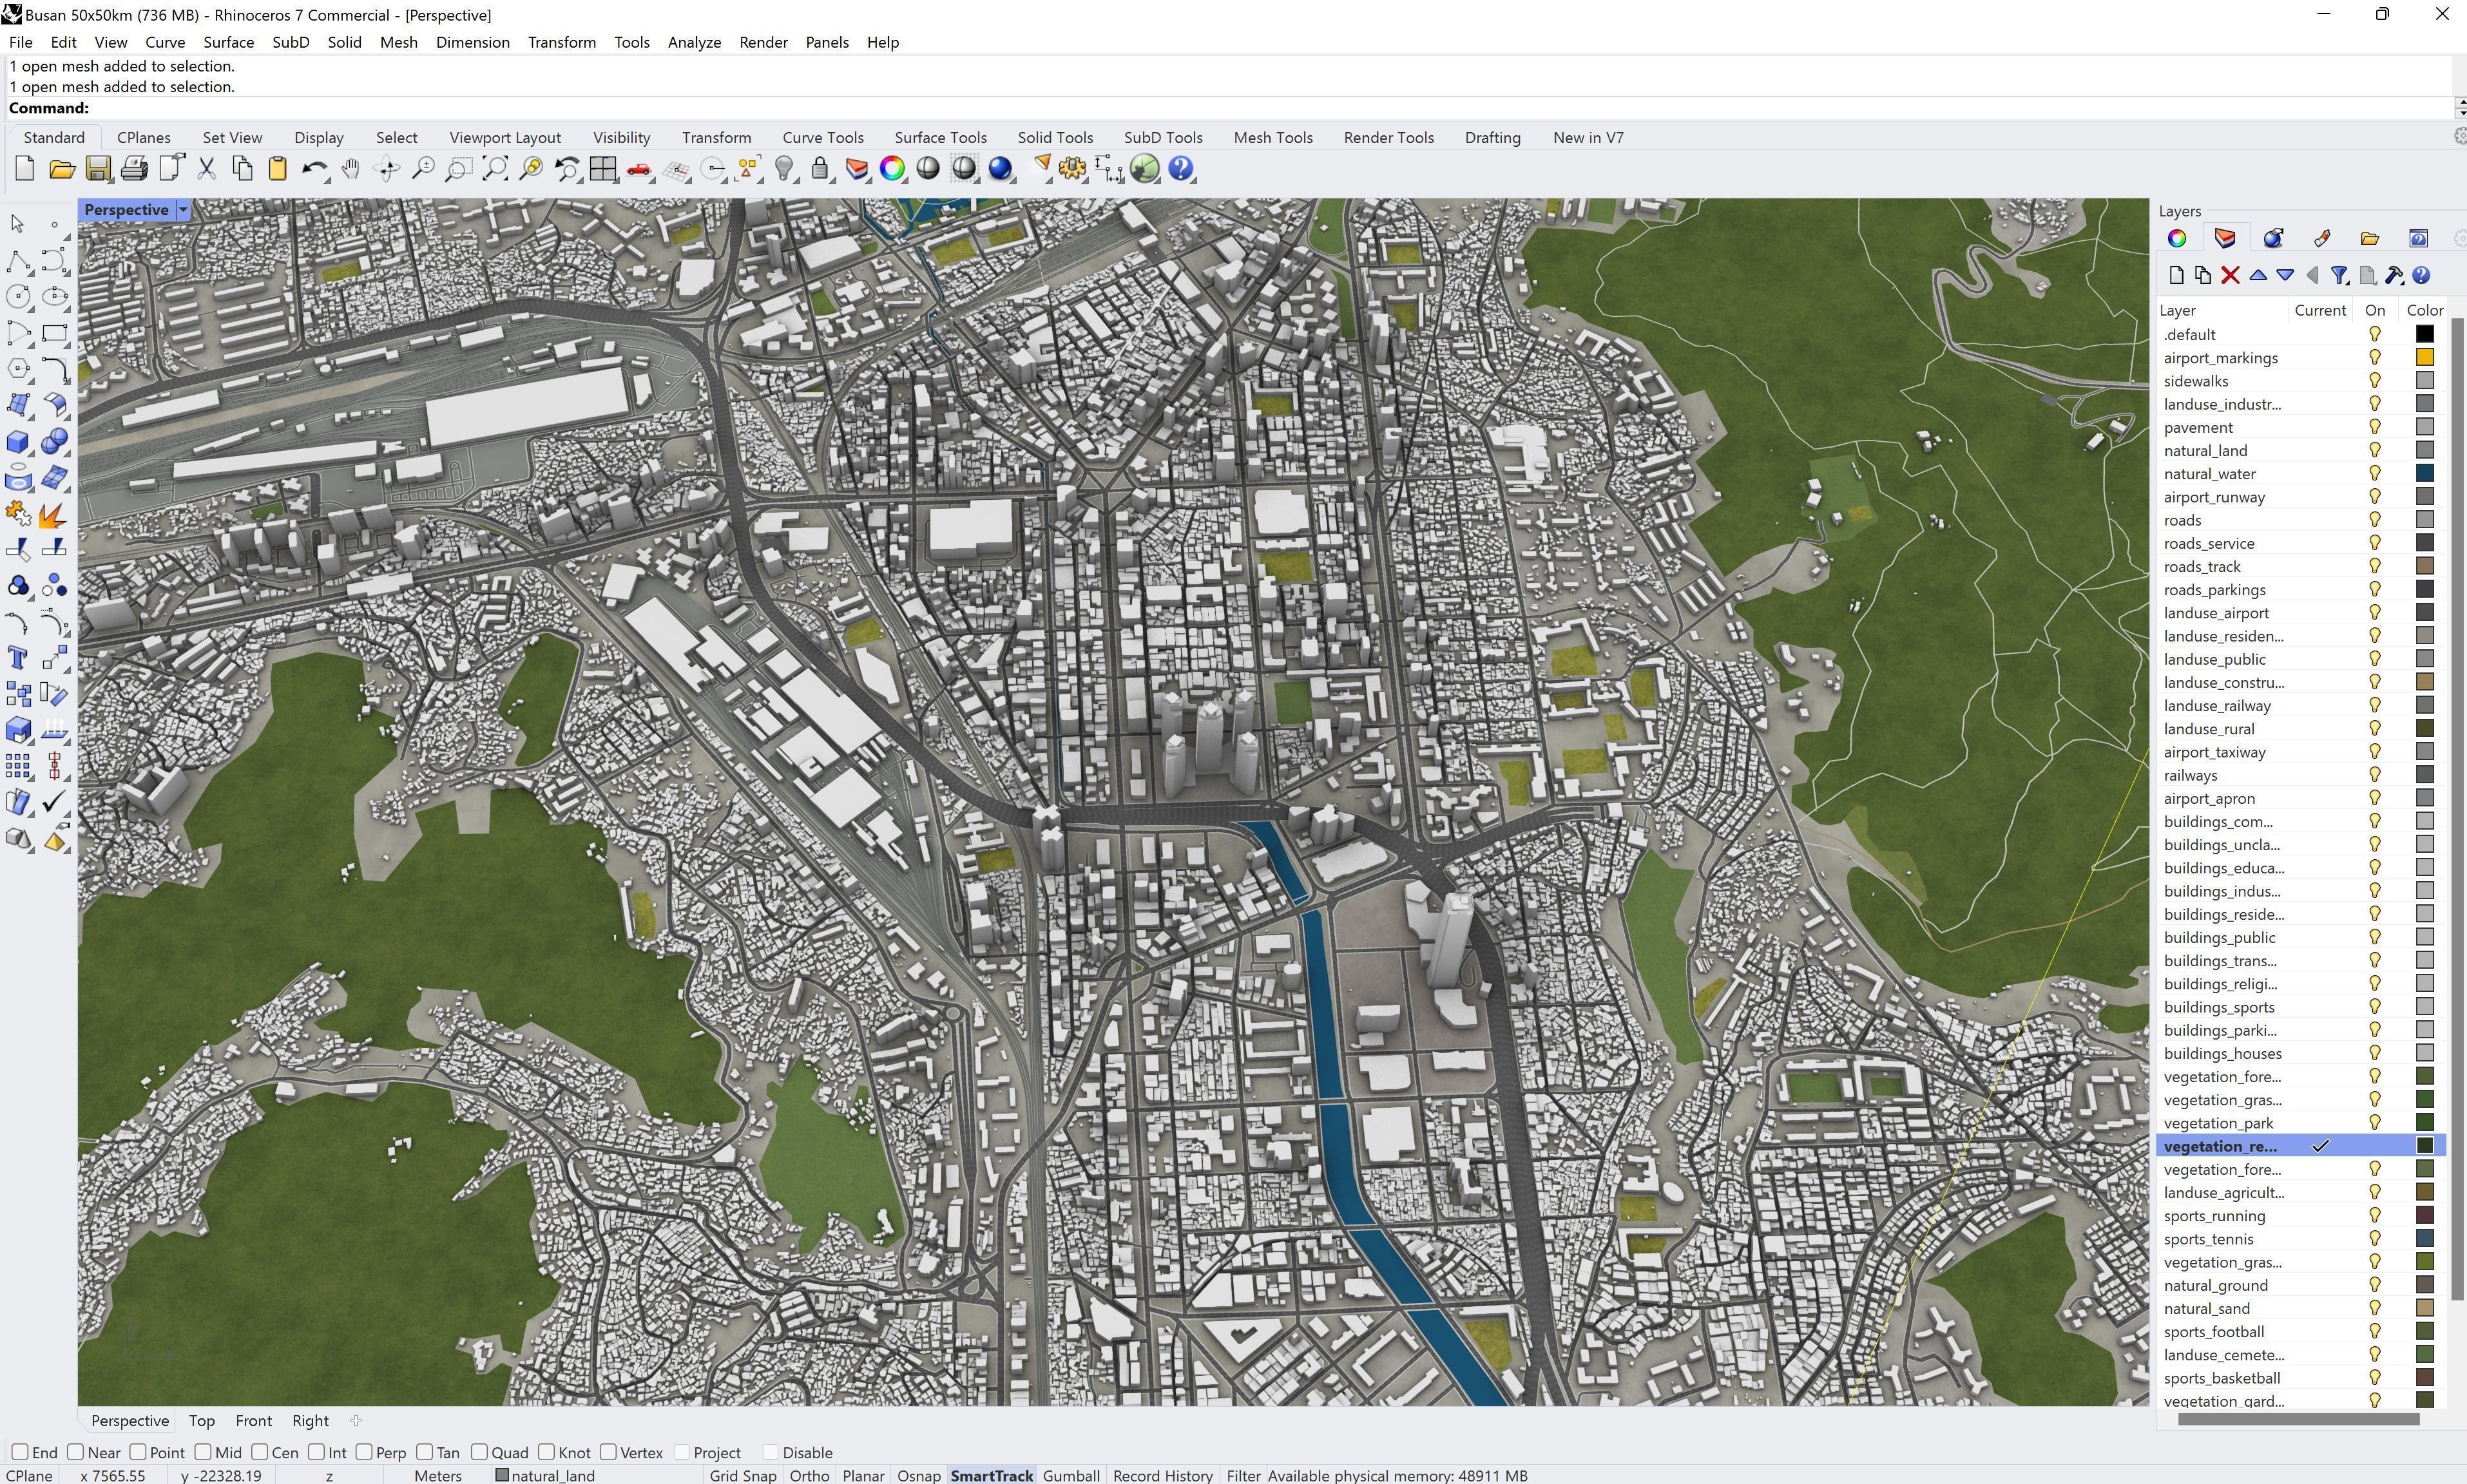Image resolution: width=2467 pixels, height=1484 pixels.
Task: Open the Mesh menu
Action: 398,42
